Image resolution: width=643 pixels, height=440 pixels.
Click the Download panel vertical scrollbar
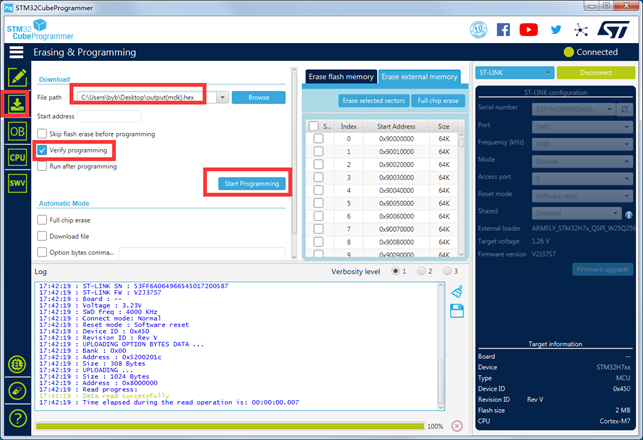[294, 164]
